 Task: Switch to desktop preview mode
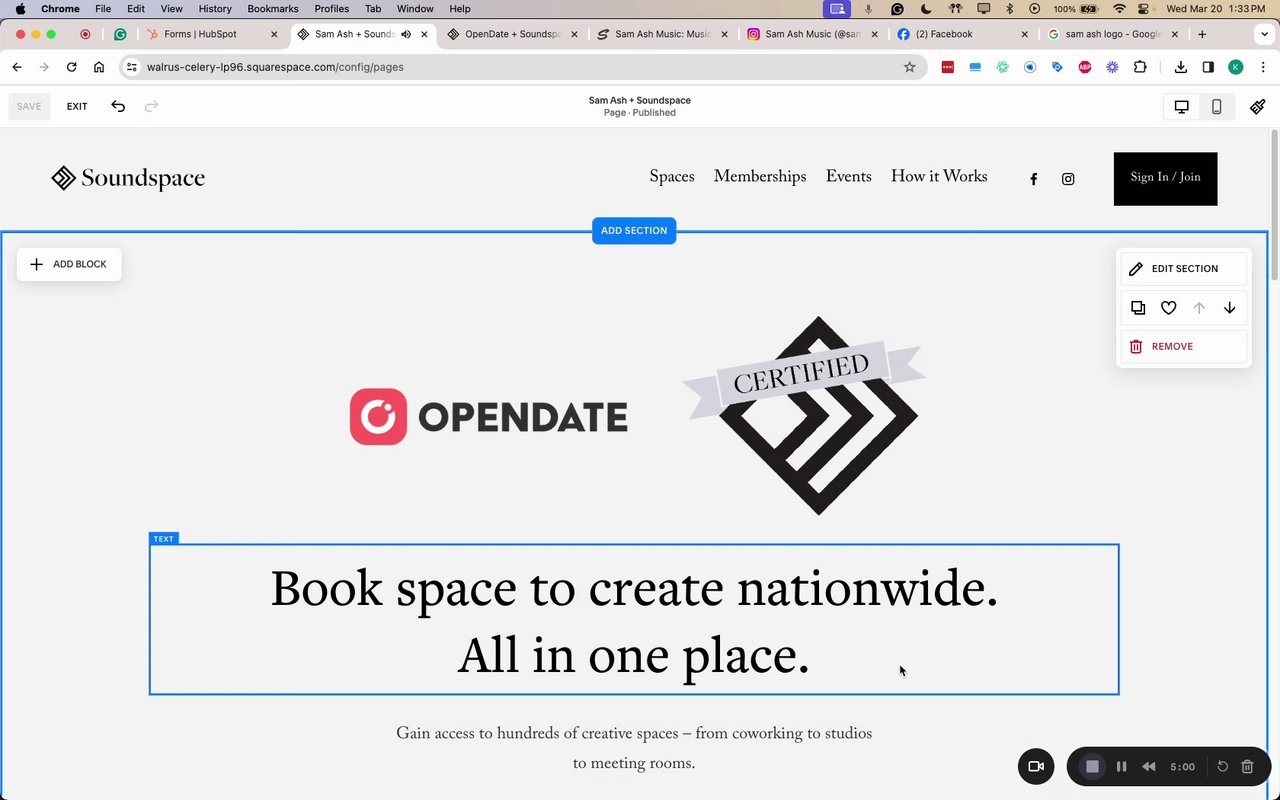click(1181, 107)
